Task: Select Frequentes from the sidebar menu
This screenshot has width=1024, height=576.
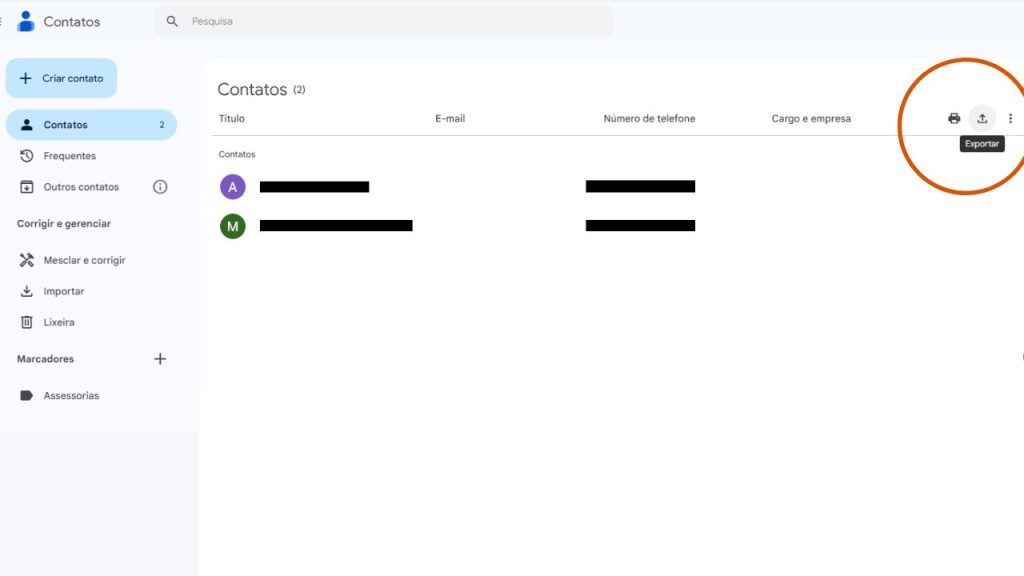Action: 70,155
